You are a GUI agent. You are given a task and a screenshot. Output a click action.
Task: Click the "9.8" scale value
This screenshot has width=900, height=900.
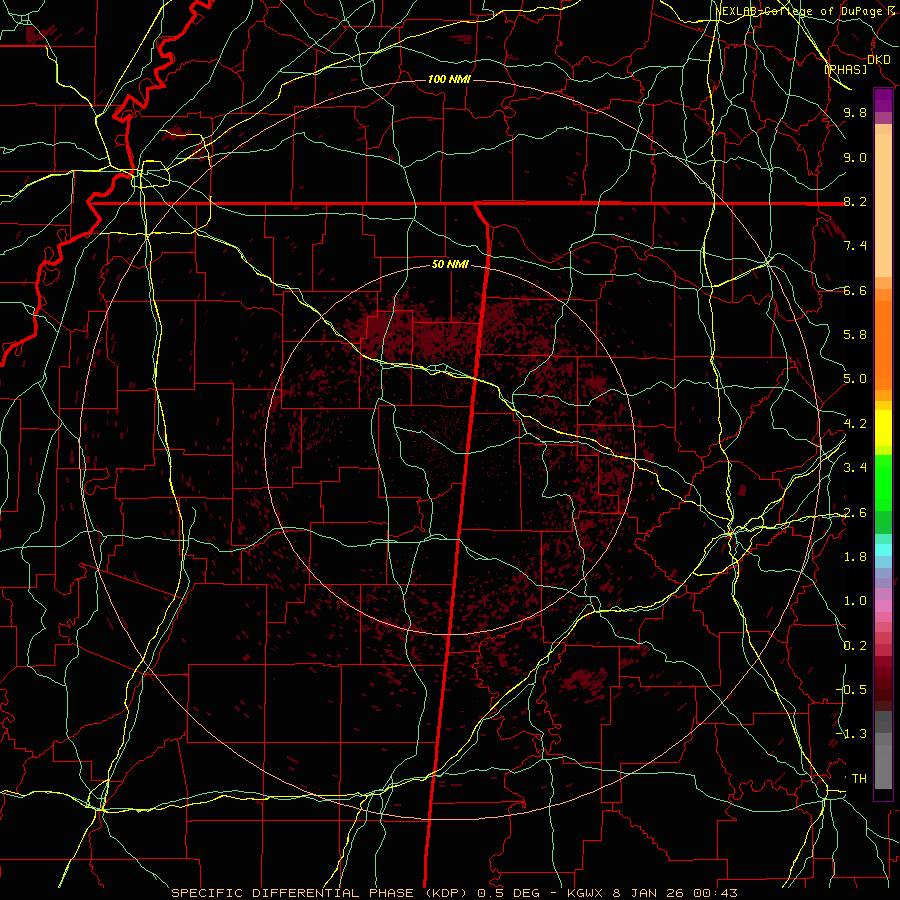(x=855, y=113)
